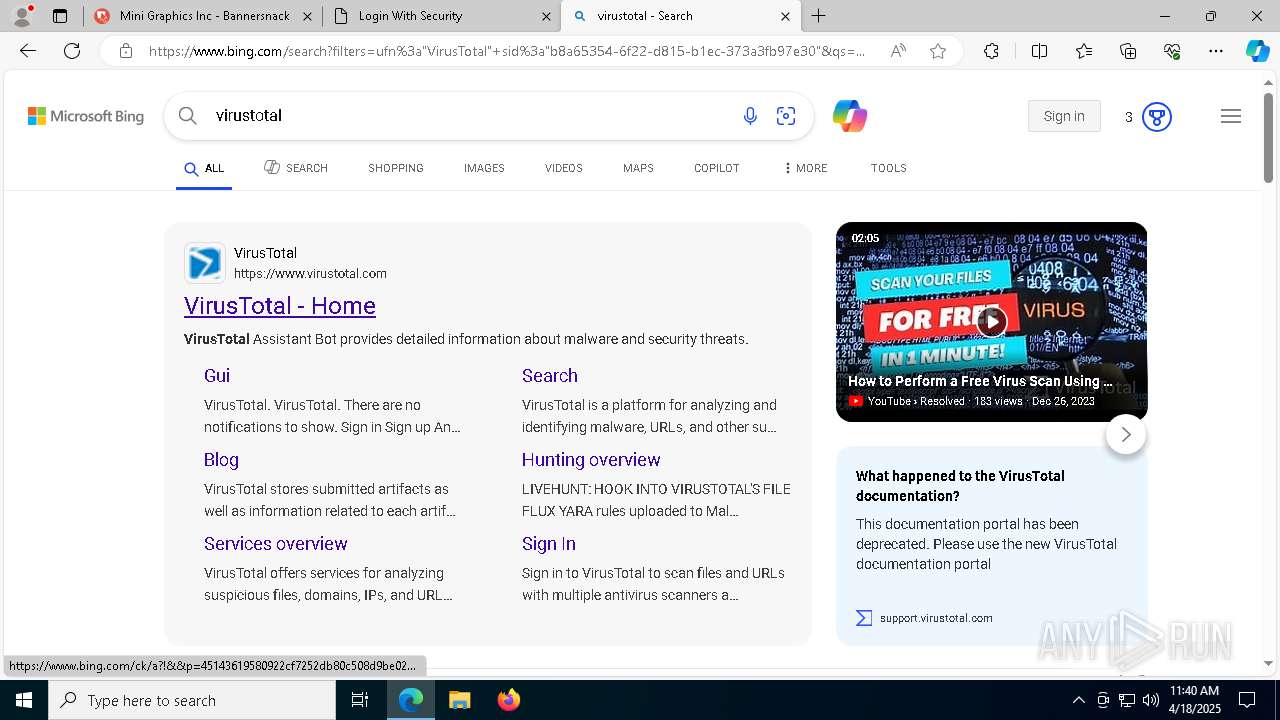1280x720 pixels.
Task: Switch to the Login With Security tab
Action: click(442, 16)
